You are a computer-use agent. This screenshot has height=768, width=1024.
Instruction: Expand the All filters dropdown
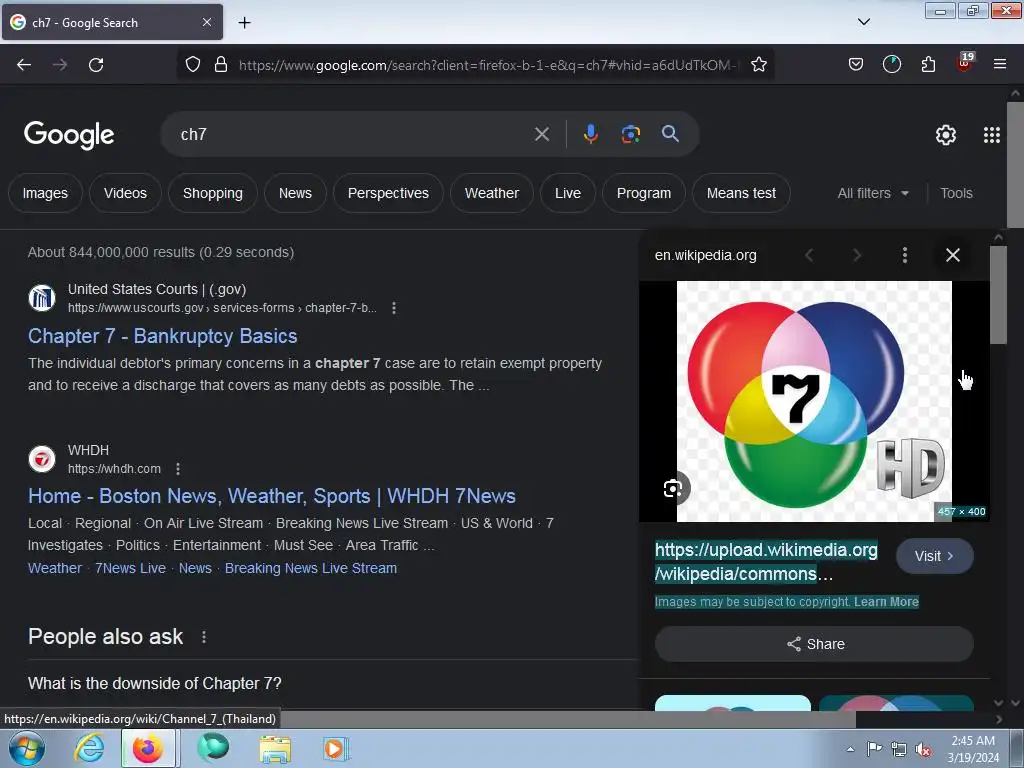click(x=873, y=193)
